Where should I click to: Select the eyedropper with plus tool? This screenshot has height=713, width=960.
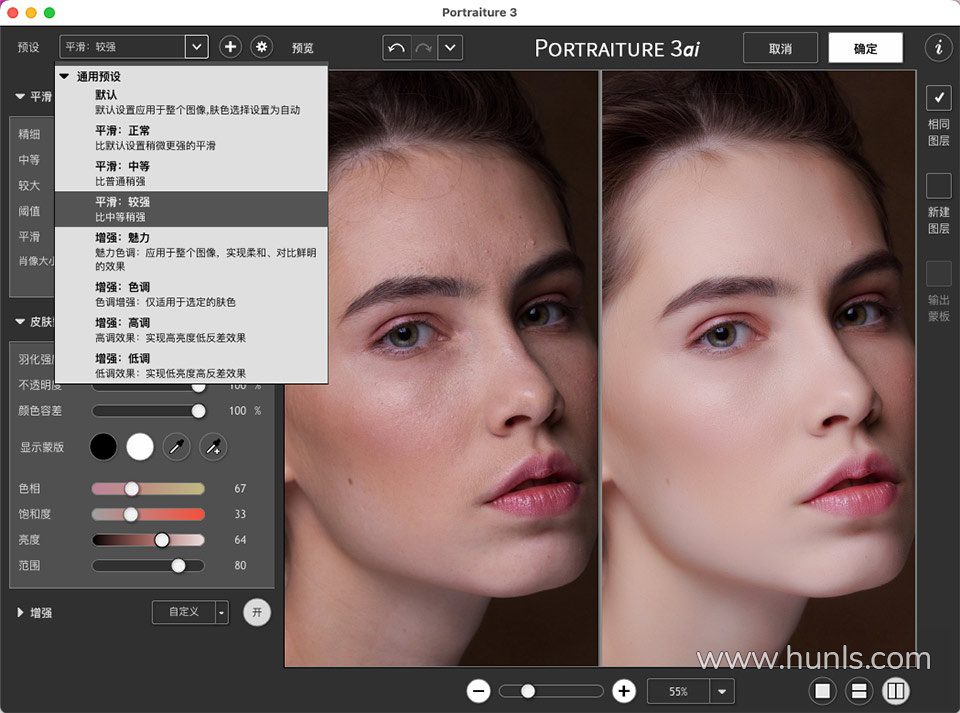(x=213, y=447)
